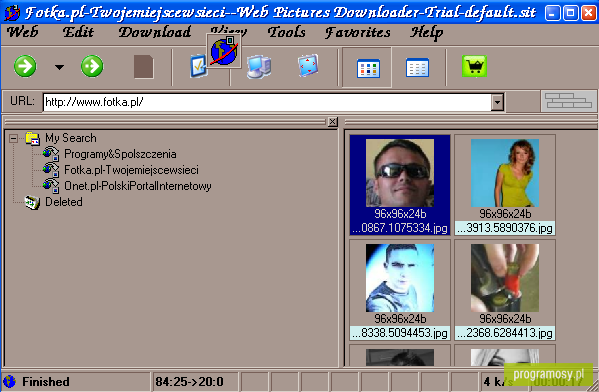Viewport: 599px width, 392px height.
Task: Click the Deleted recycle bin icon
Action: coord(32,202)
